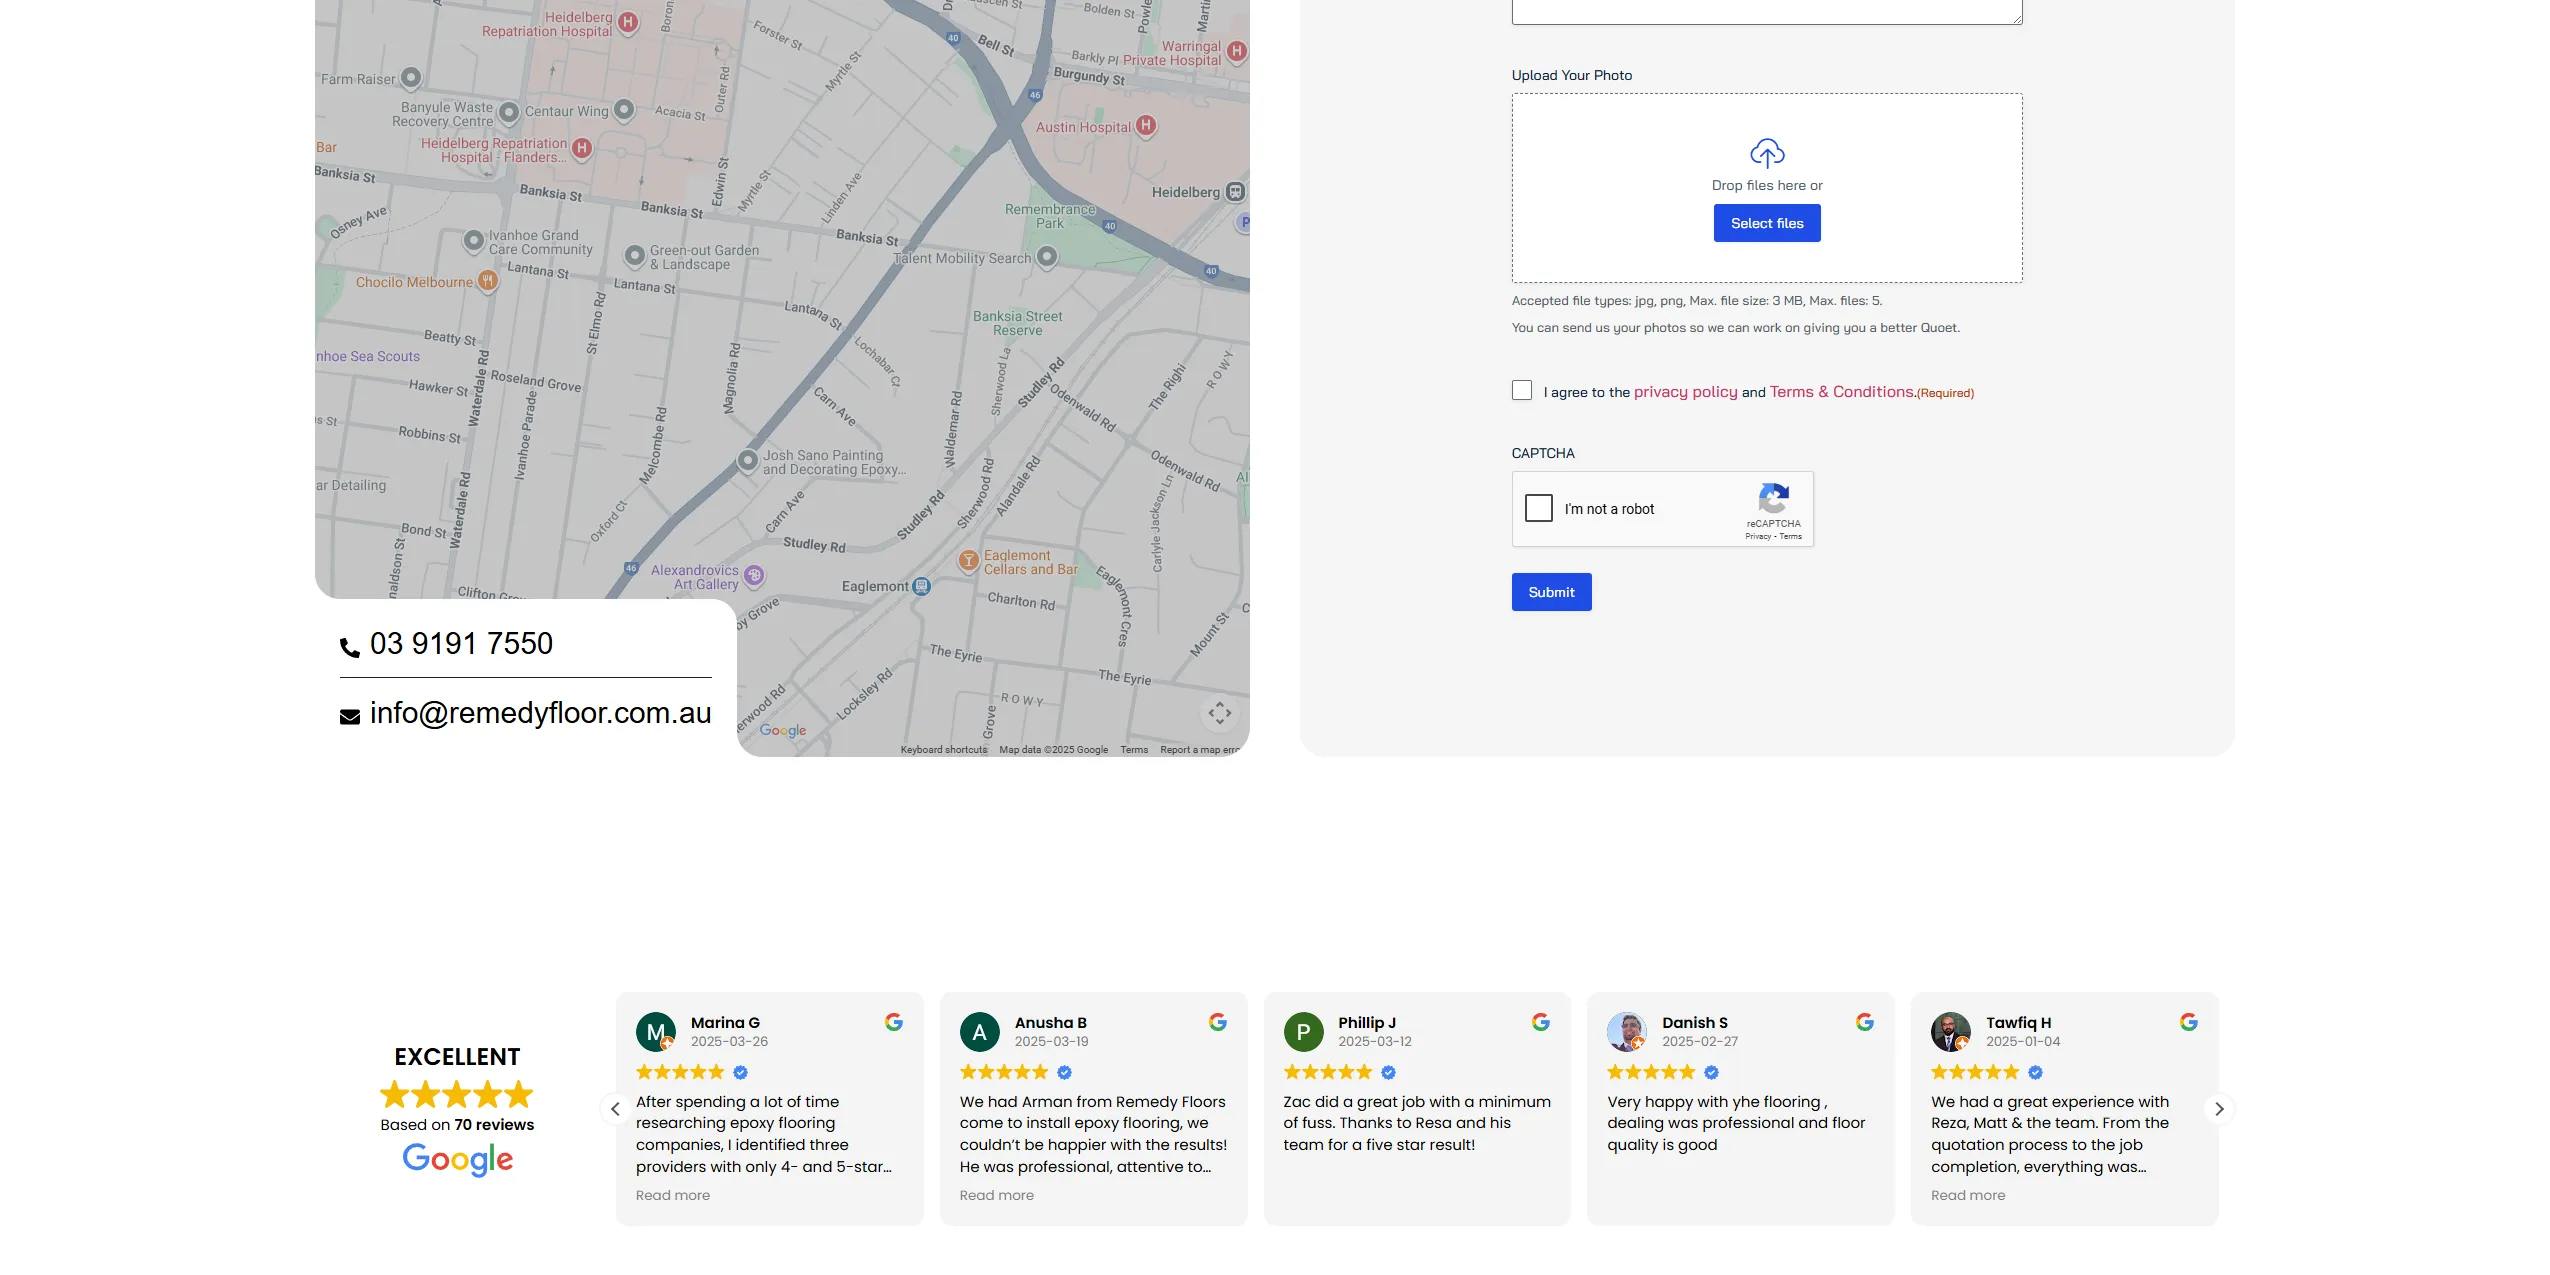Show next reviews with right arrow
2550x1275 pixels.
point(2219,1109)
